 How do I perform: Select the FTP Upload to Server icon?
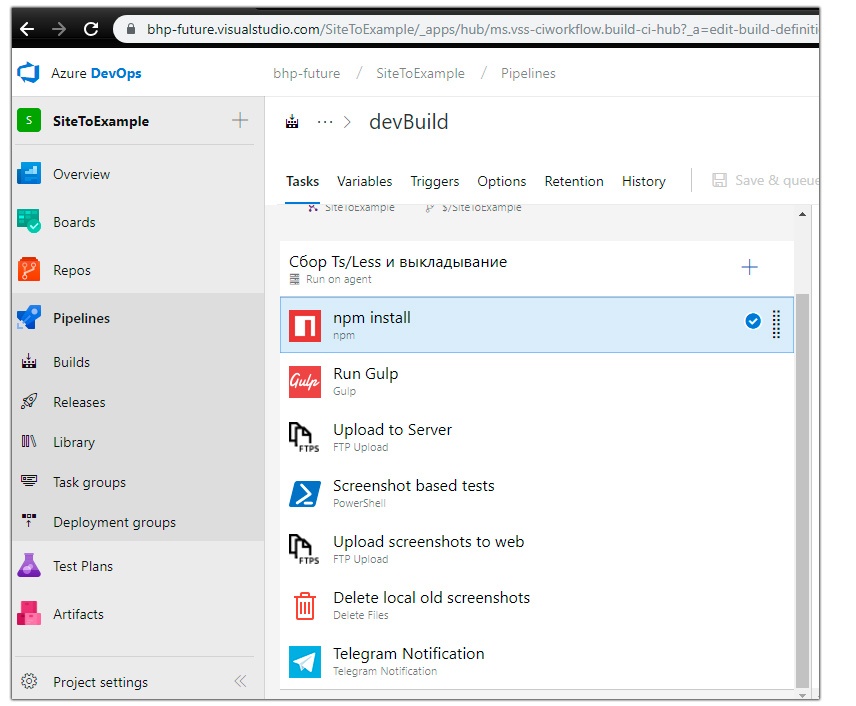[x=305, y=437]
